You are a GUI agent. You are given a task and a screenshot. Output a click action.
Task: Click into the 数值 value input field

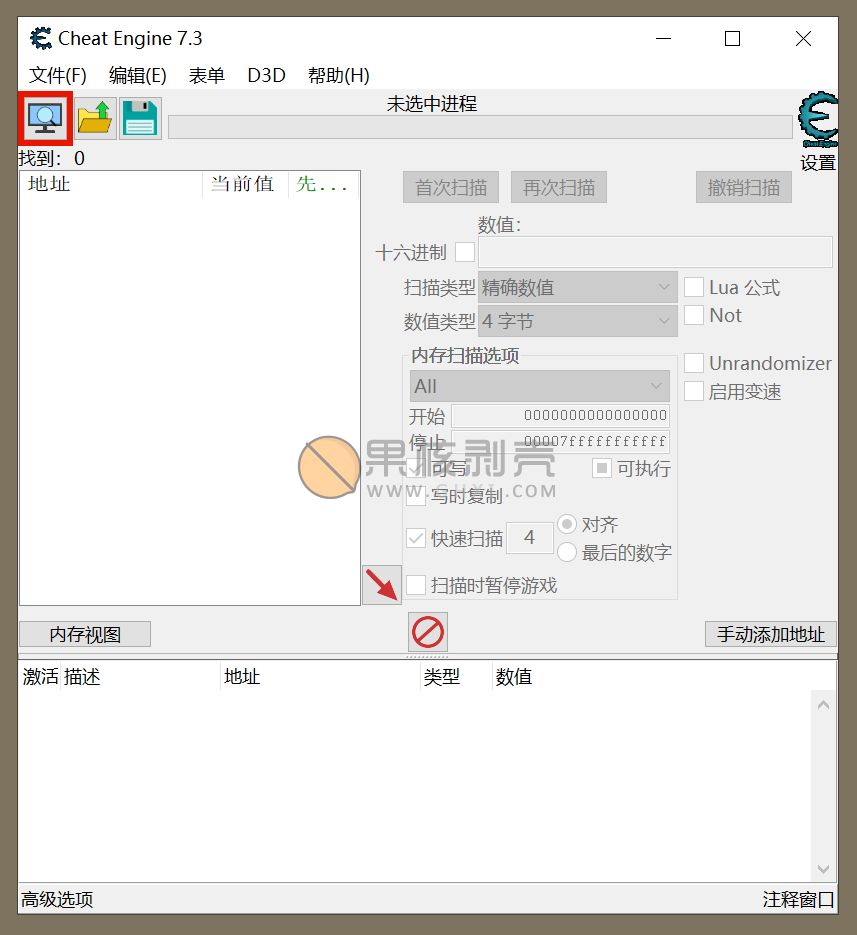click(x=655, y=252)
